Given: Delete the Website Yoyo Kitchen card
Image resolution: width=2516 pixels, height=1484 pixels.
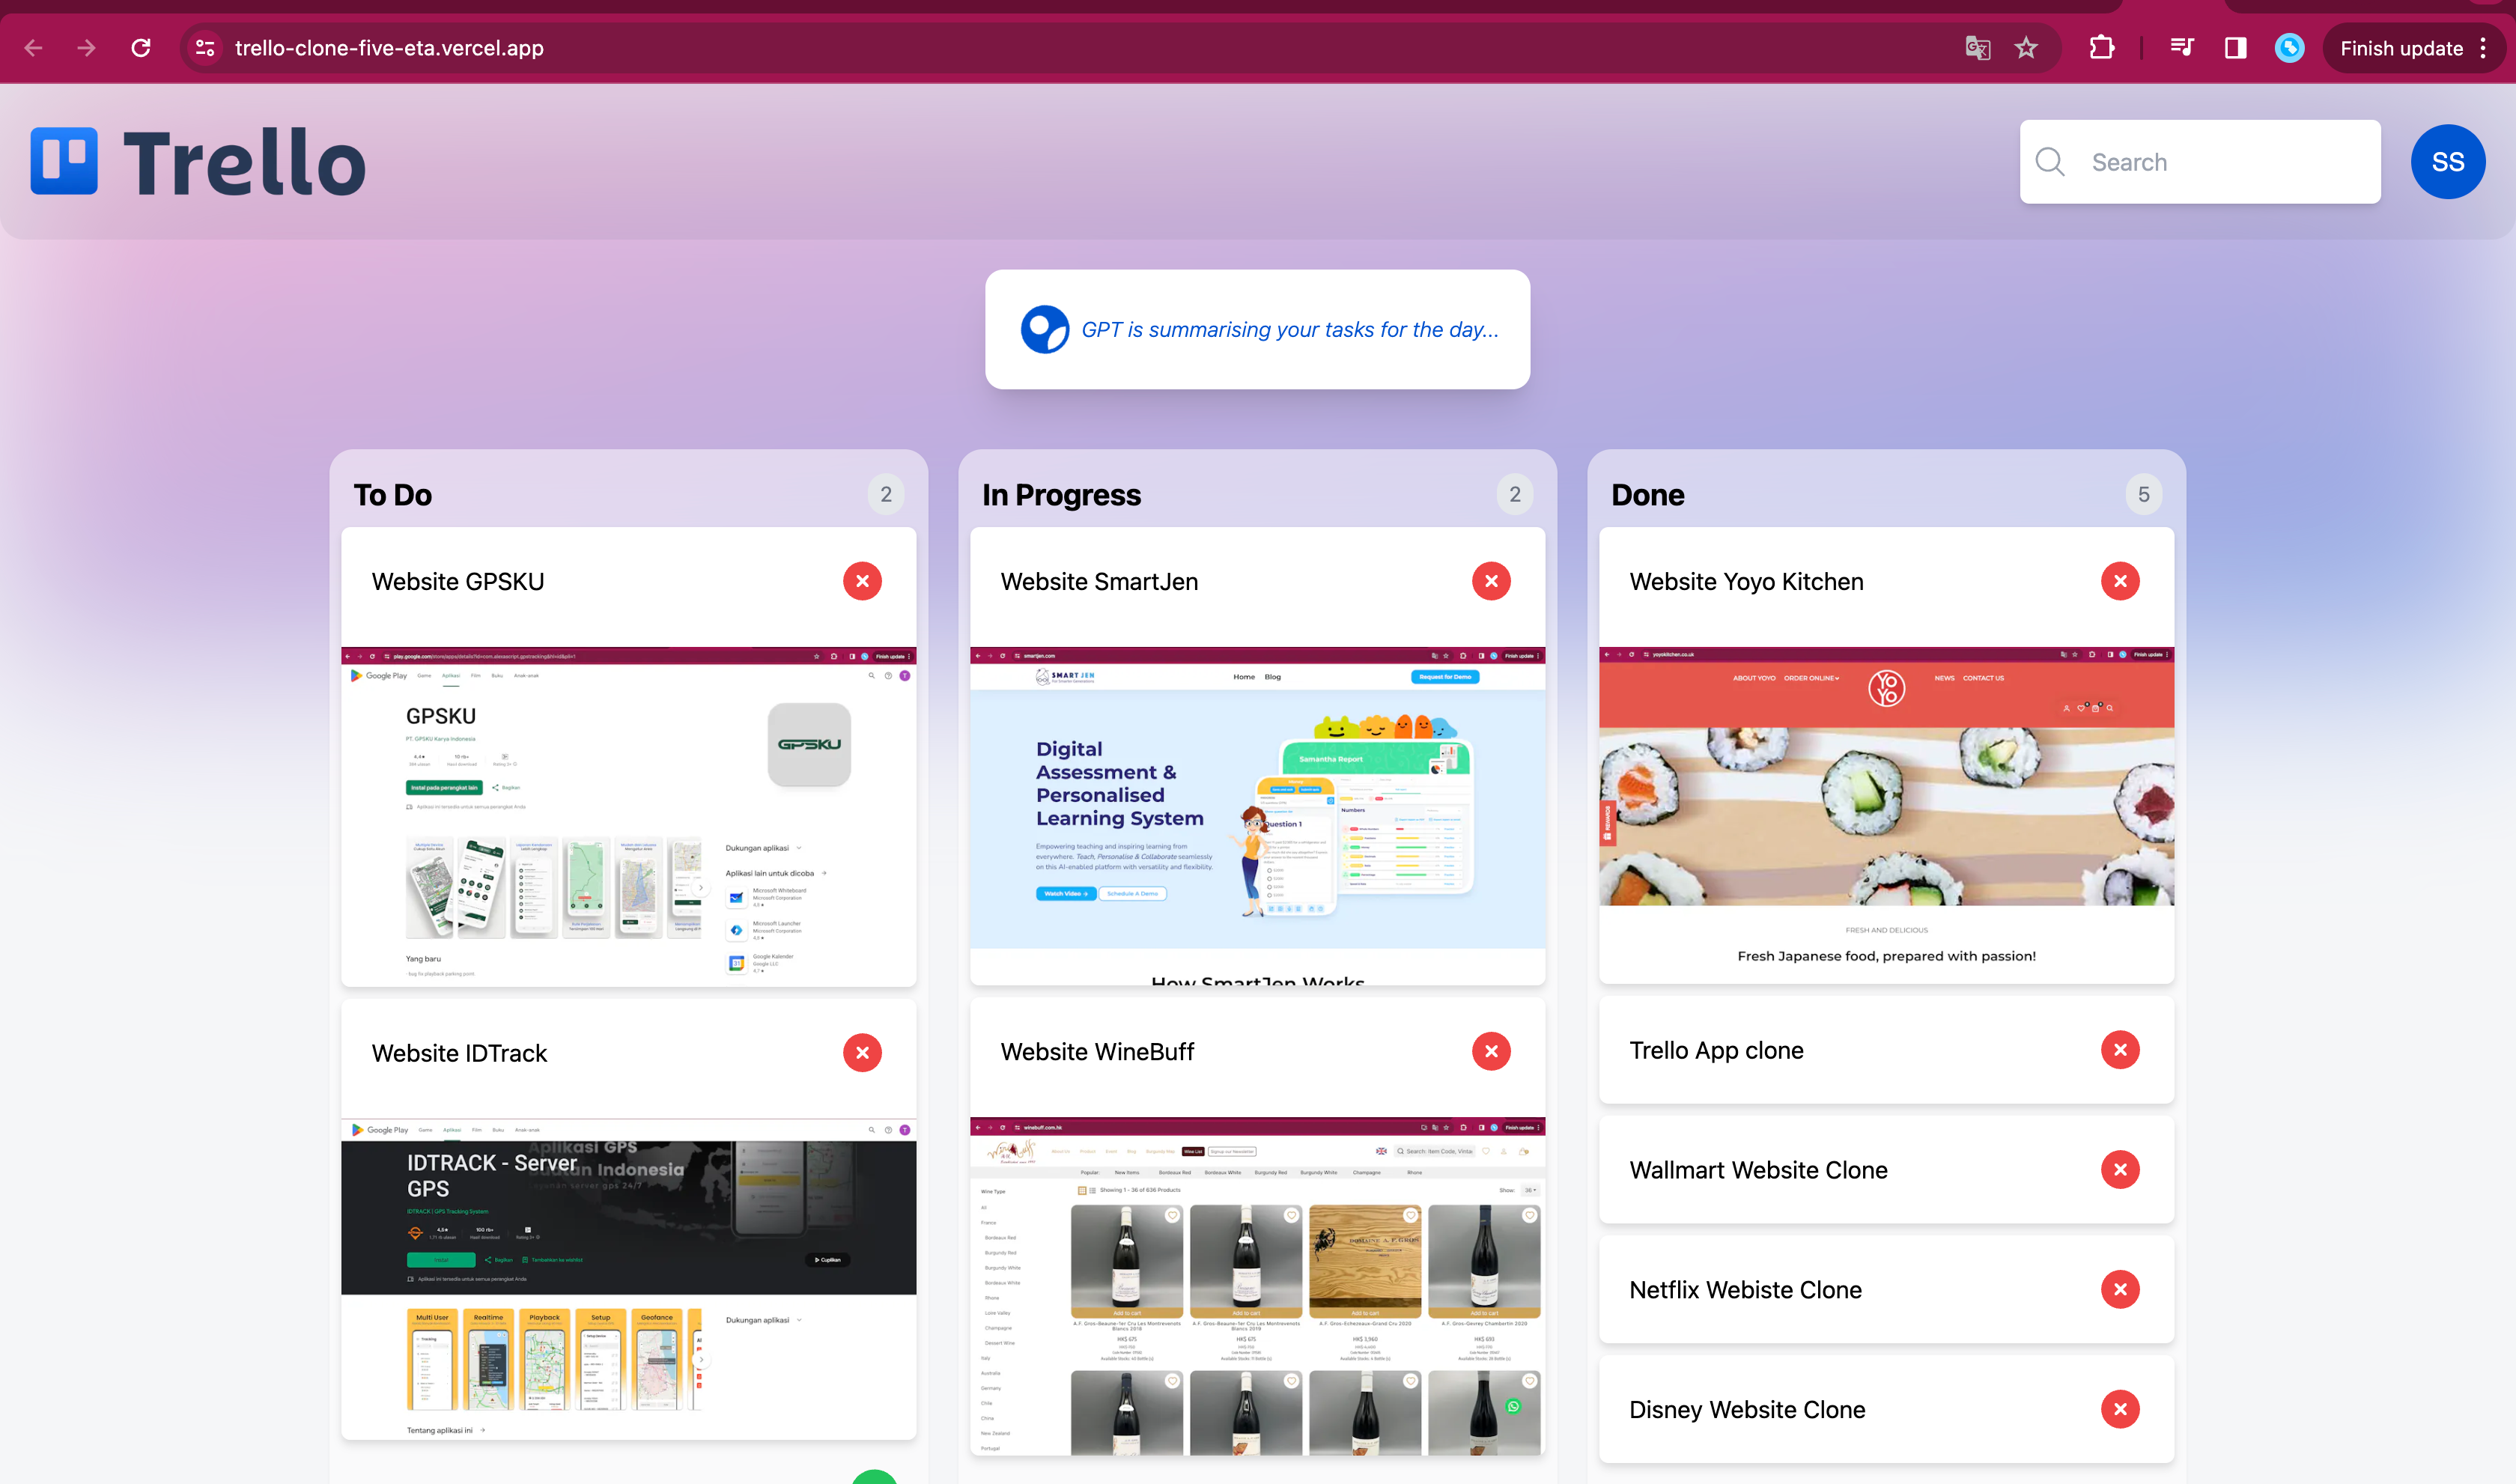Looking at the screenshot, I should [x=2120, y=581].
